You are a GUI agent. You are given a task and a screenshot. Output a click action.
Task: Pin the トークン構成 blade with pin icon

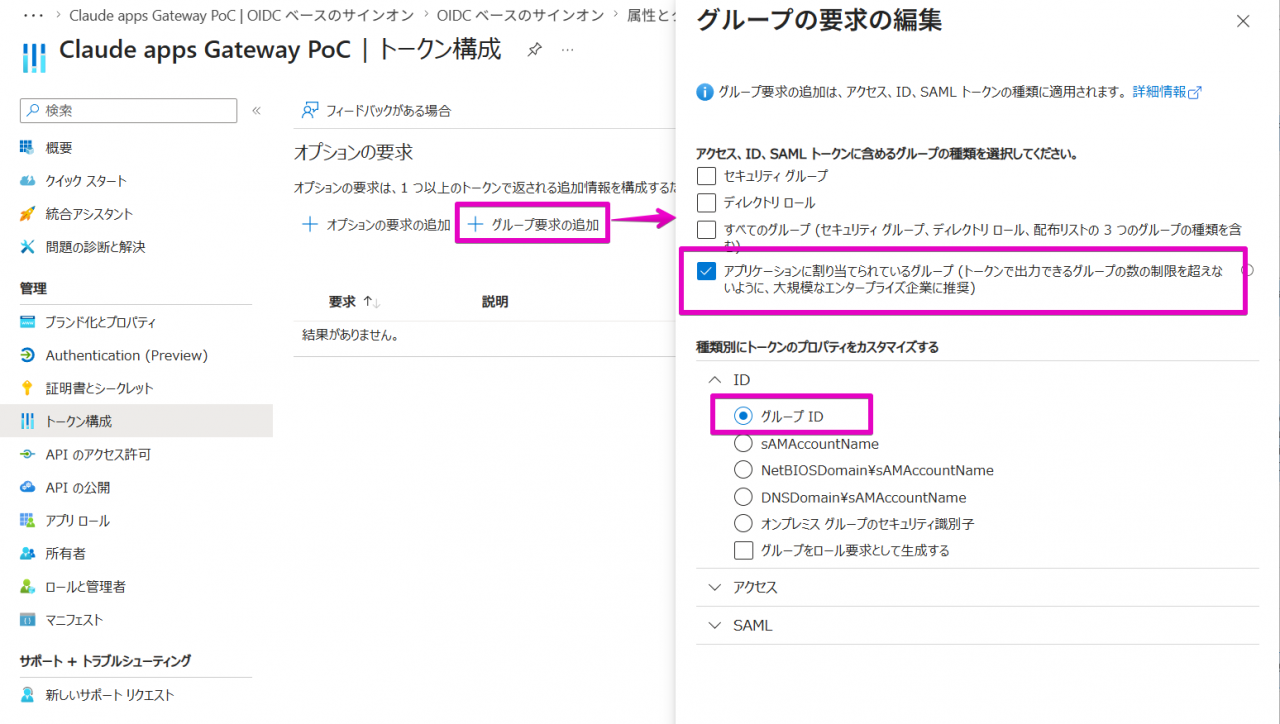click(535, 50)
